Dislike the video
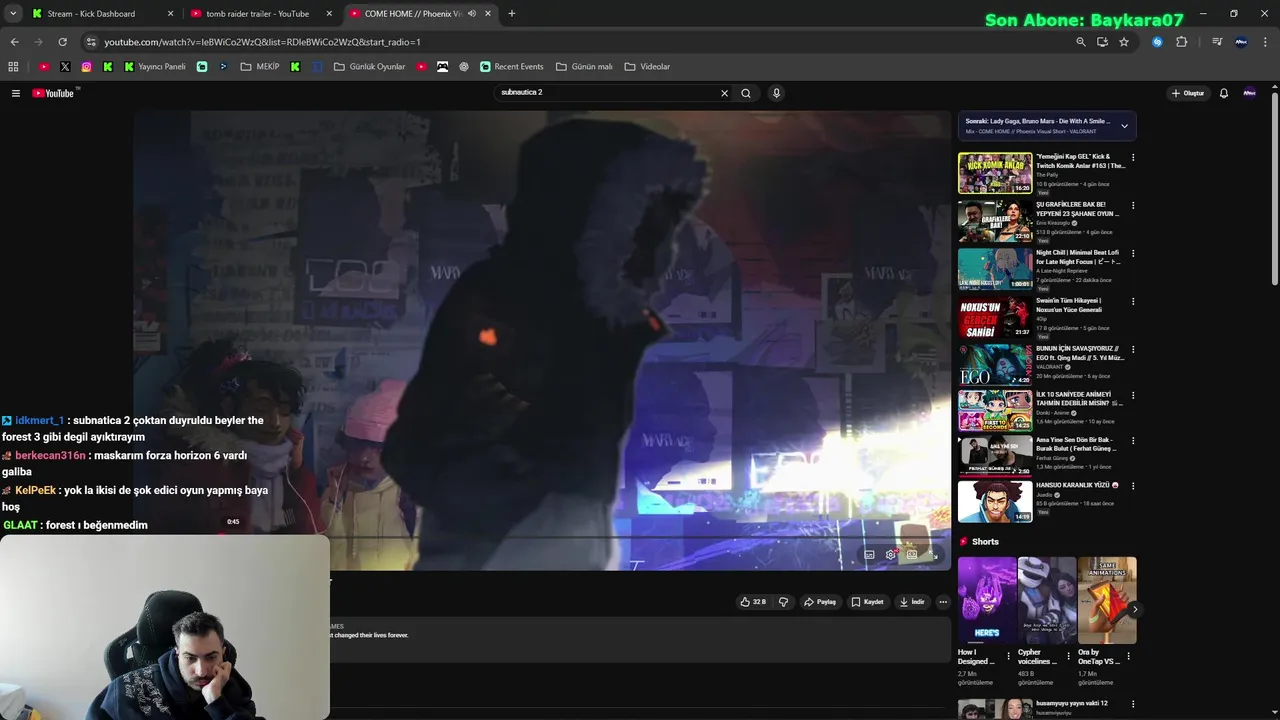Screen dimensions: 1280x720 pyautogui.click(x=783, y=602)
